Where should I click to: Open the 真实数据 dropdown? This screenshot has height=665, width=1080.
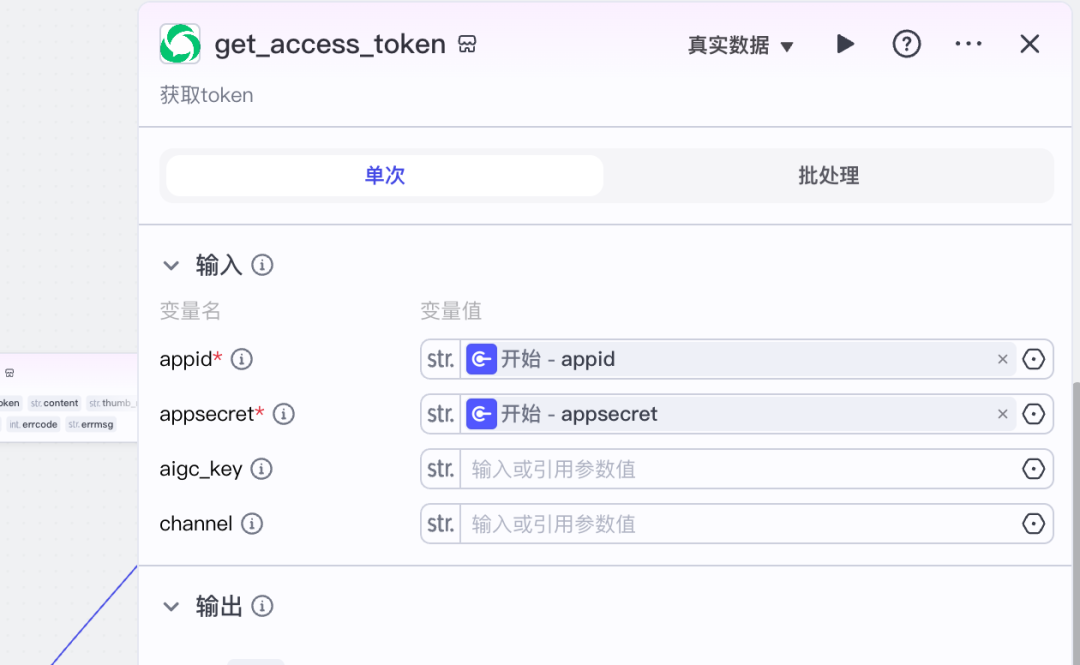click(x=740, y=45)
